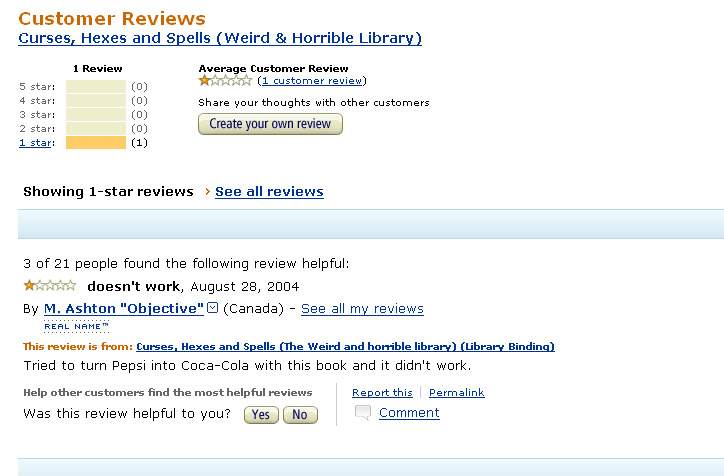Click the orange 1 star histogram bar
Viewport: 724px width, 476px height.
tap(96, 143)
